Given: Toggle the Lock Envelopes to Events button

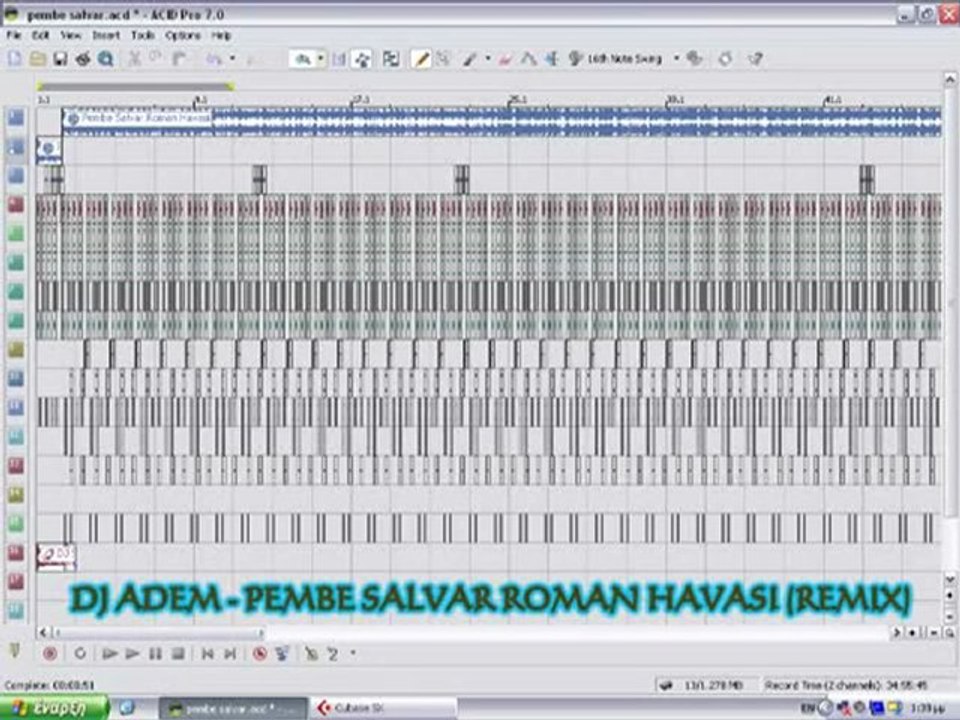Looking at the screenshot, I should click(x=391, y=59).
